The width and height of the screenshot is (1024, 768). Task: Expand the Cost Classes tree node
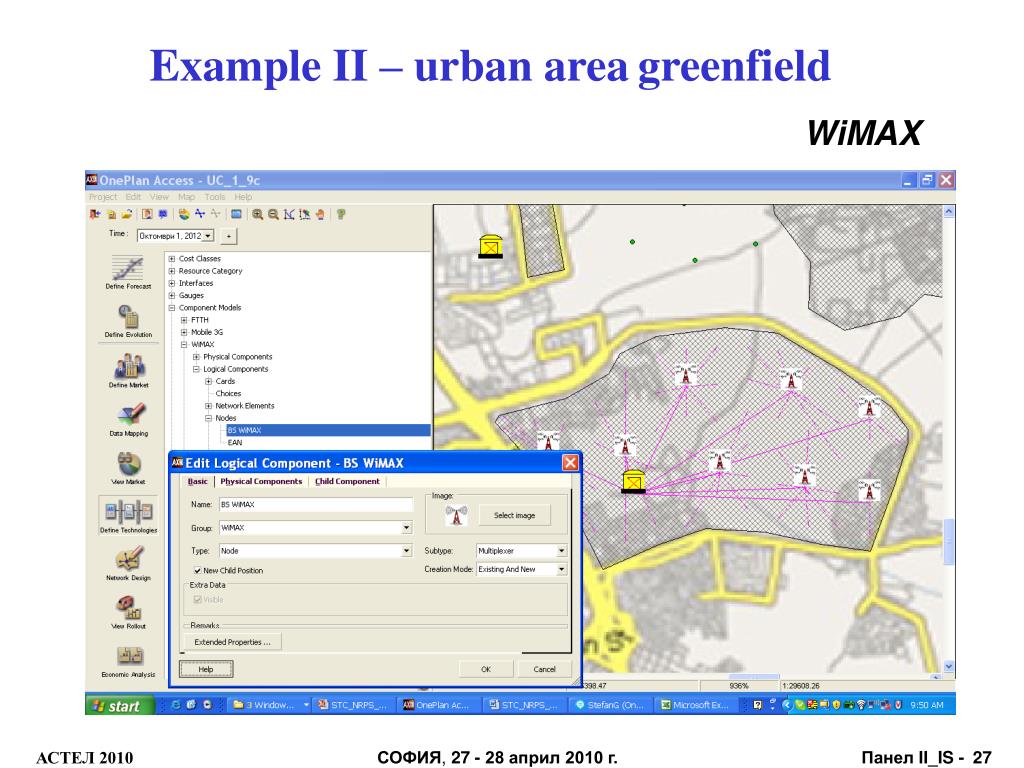172,259
